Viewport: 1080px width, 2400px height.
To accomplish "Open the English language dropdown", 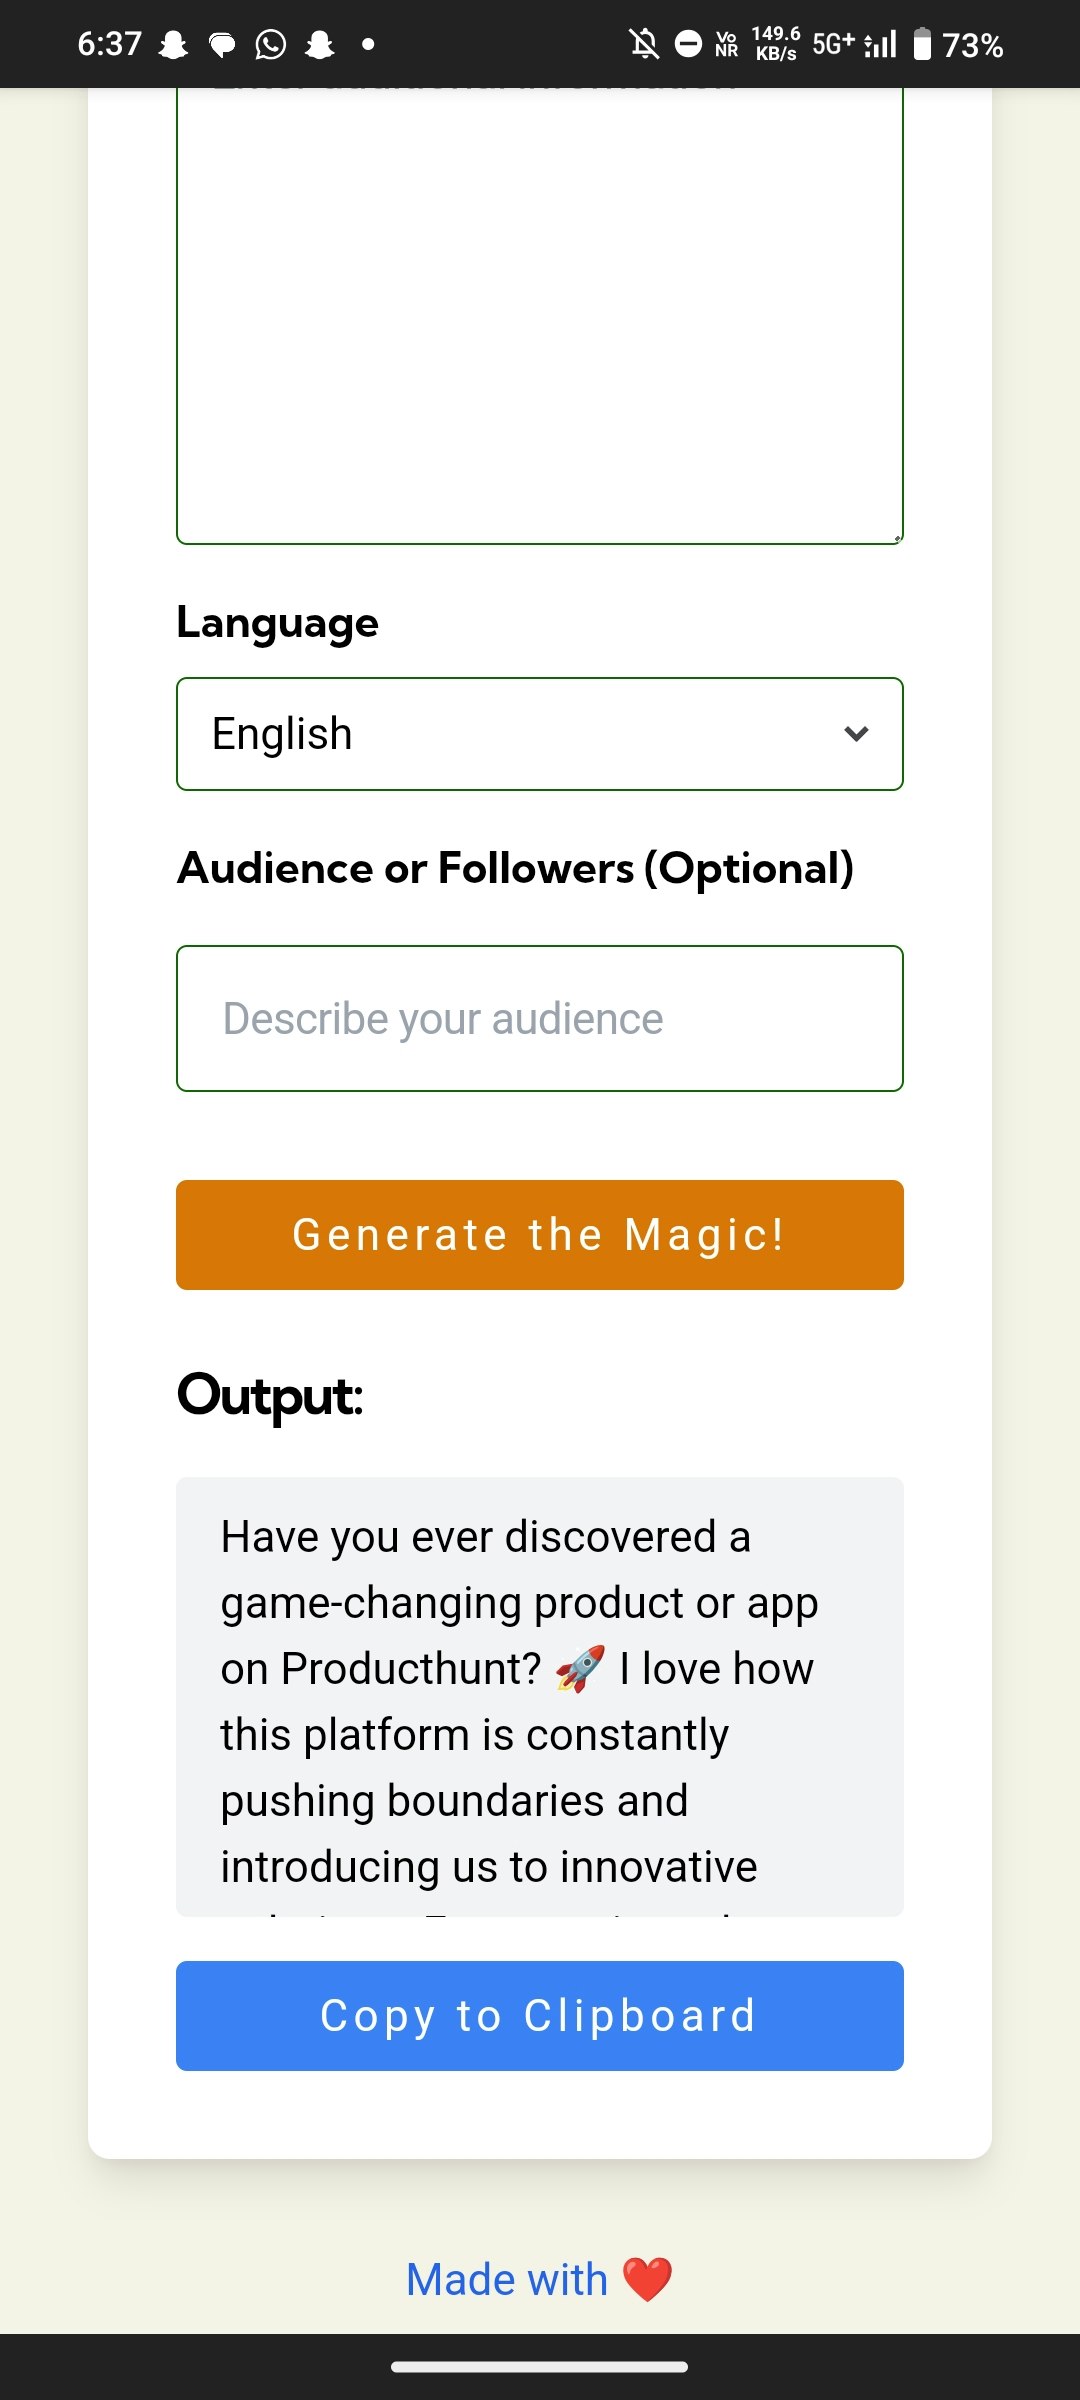I will 539,734.
